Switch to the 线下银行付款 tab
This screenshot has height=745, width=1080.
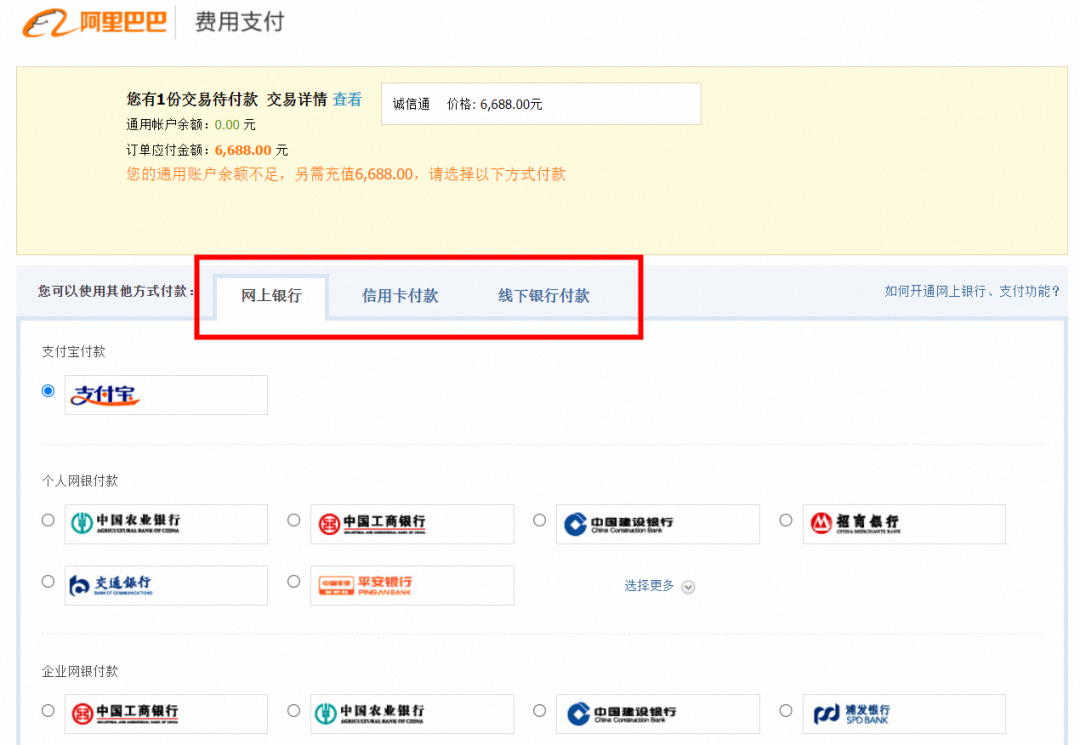(544, 296)
